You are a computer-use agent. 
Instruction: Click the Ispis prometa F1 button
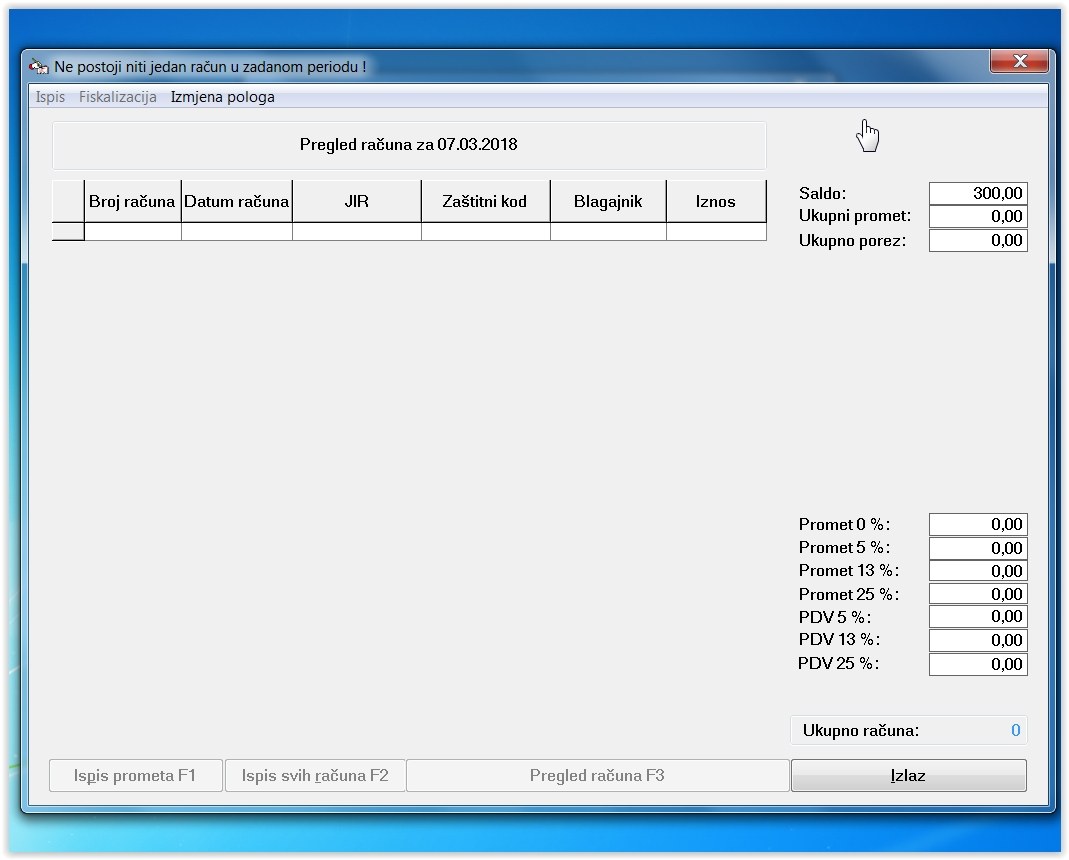coord(136,775)
